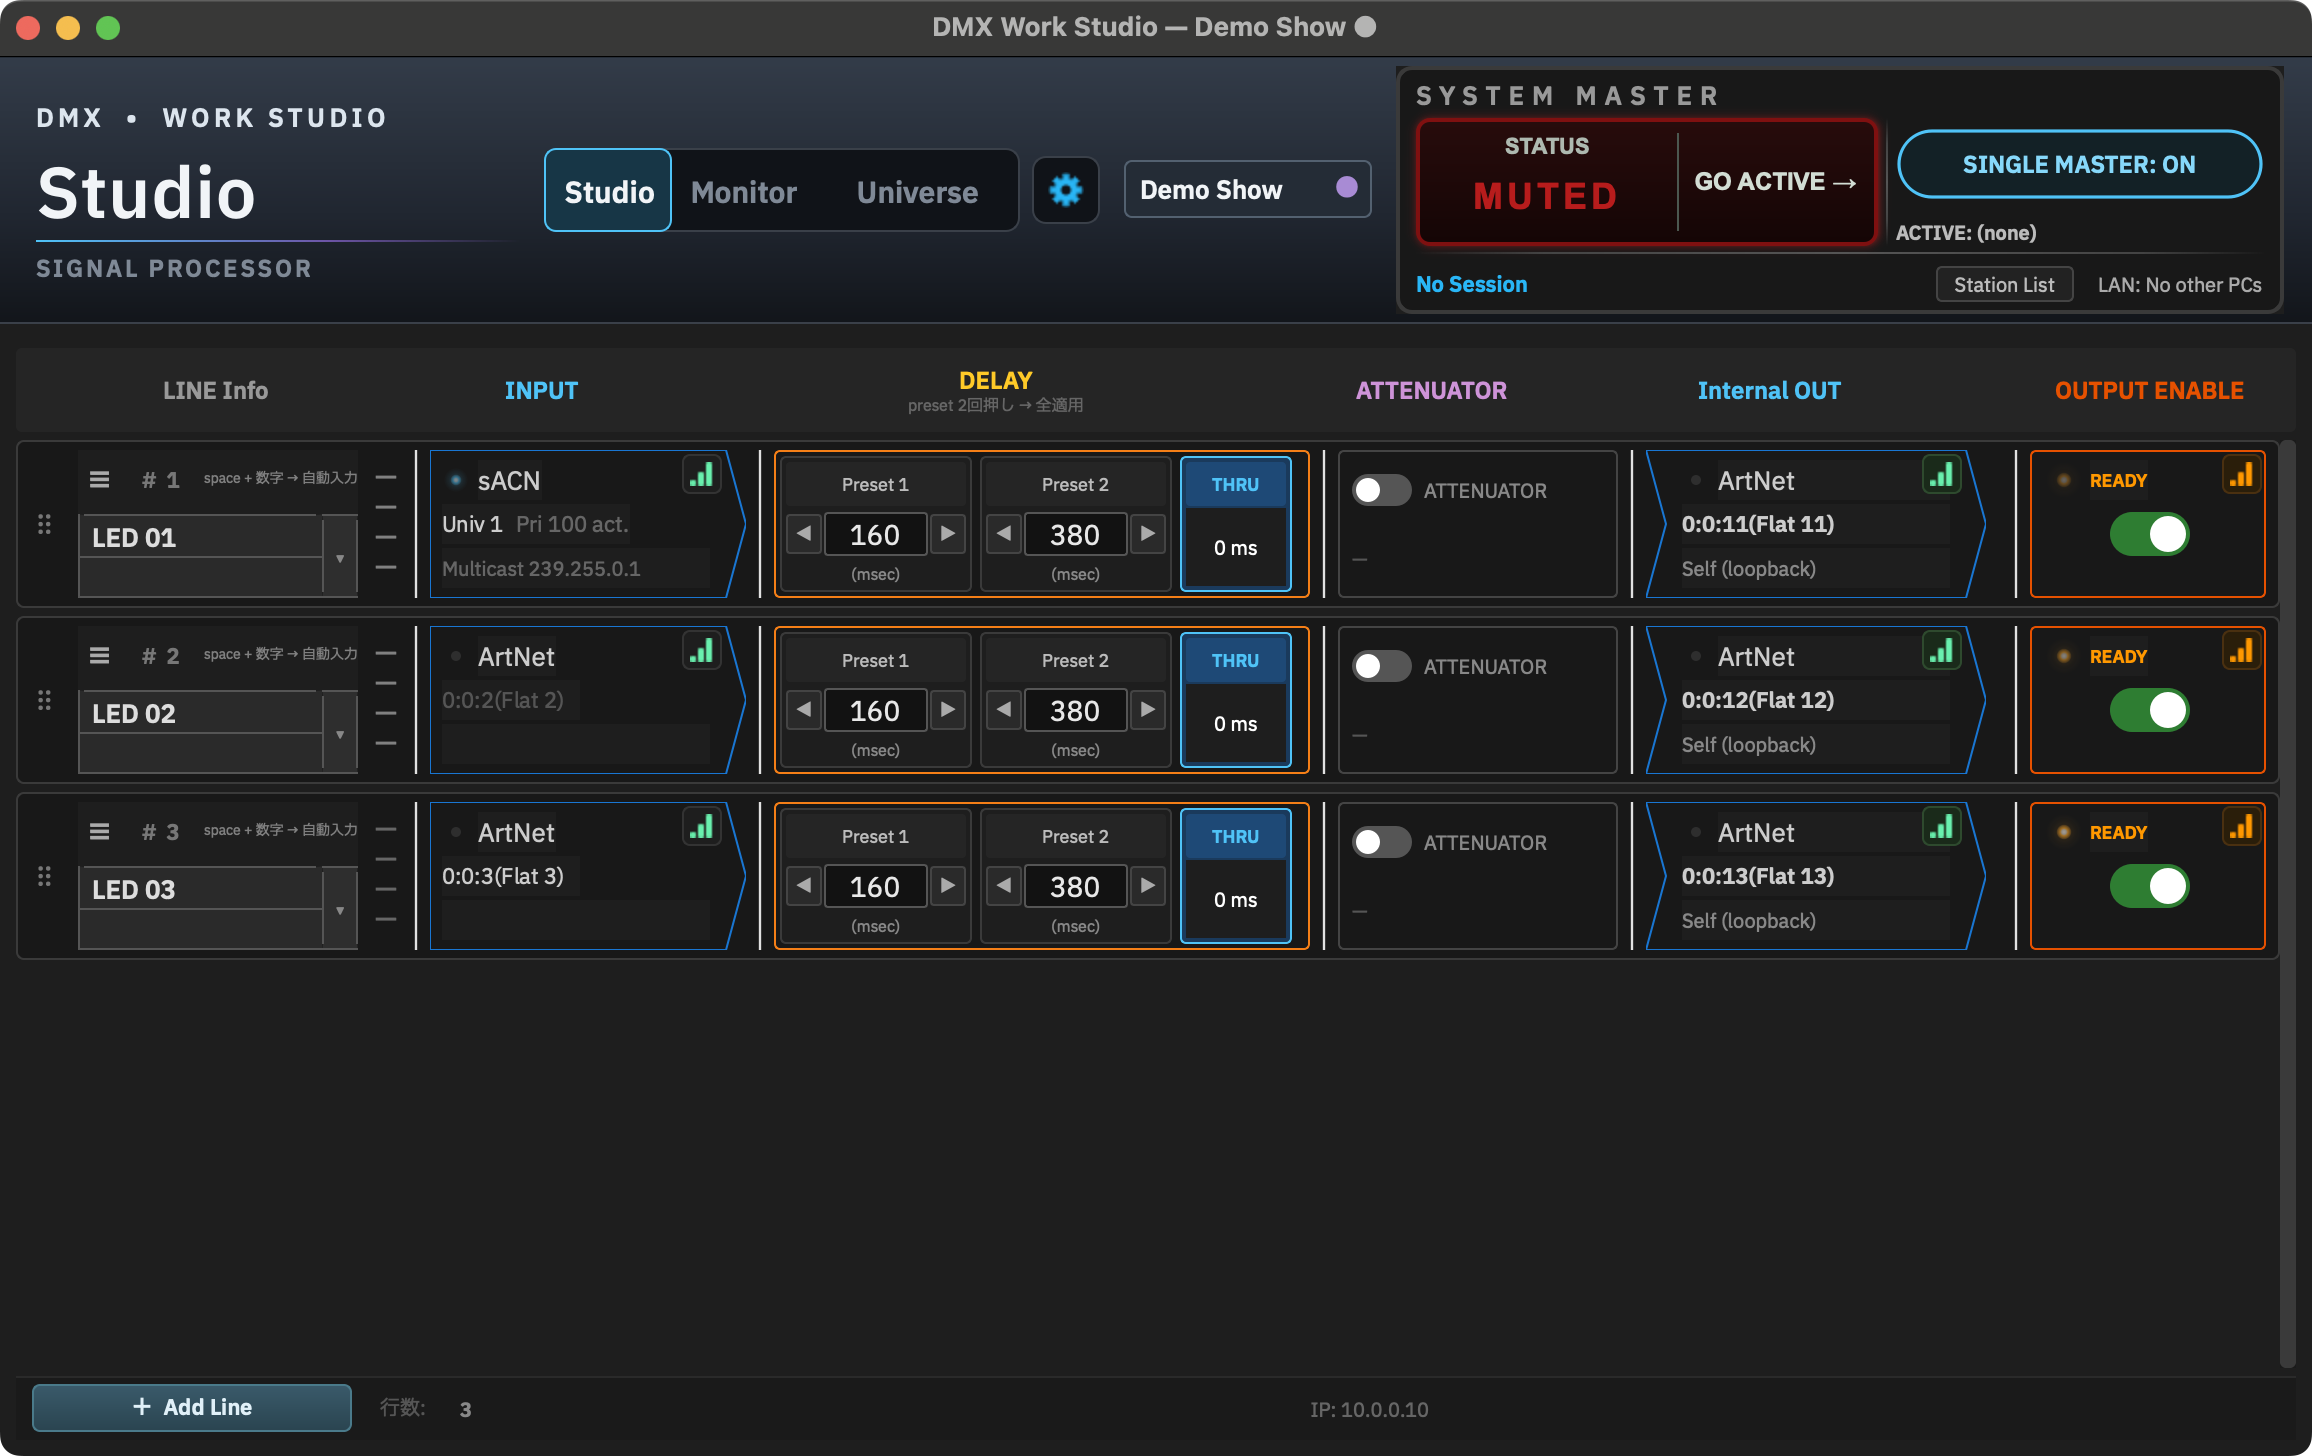Open the hamburger menu for line # 1
Image resolution: width=2312 pixels, height=1456 pixels.
[99, 480]
